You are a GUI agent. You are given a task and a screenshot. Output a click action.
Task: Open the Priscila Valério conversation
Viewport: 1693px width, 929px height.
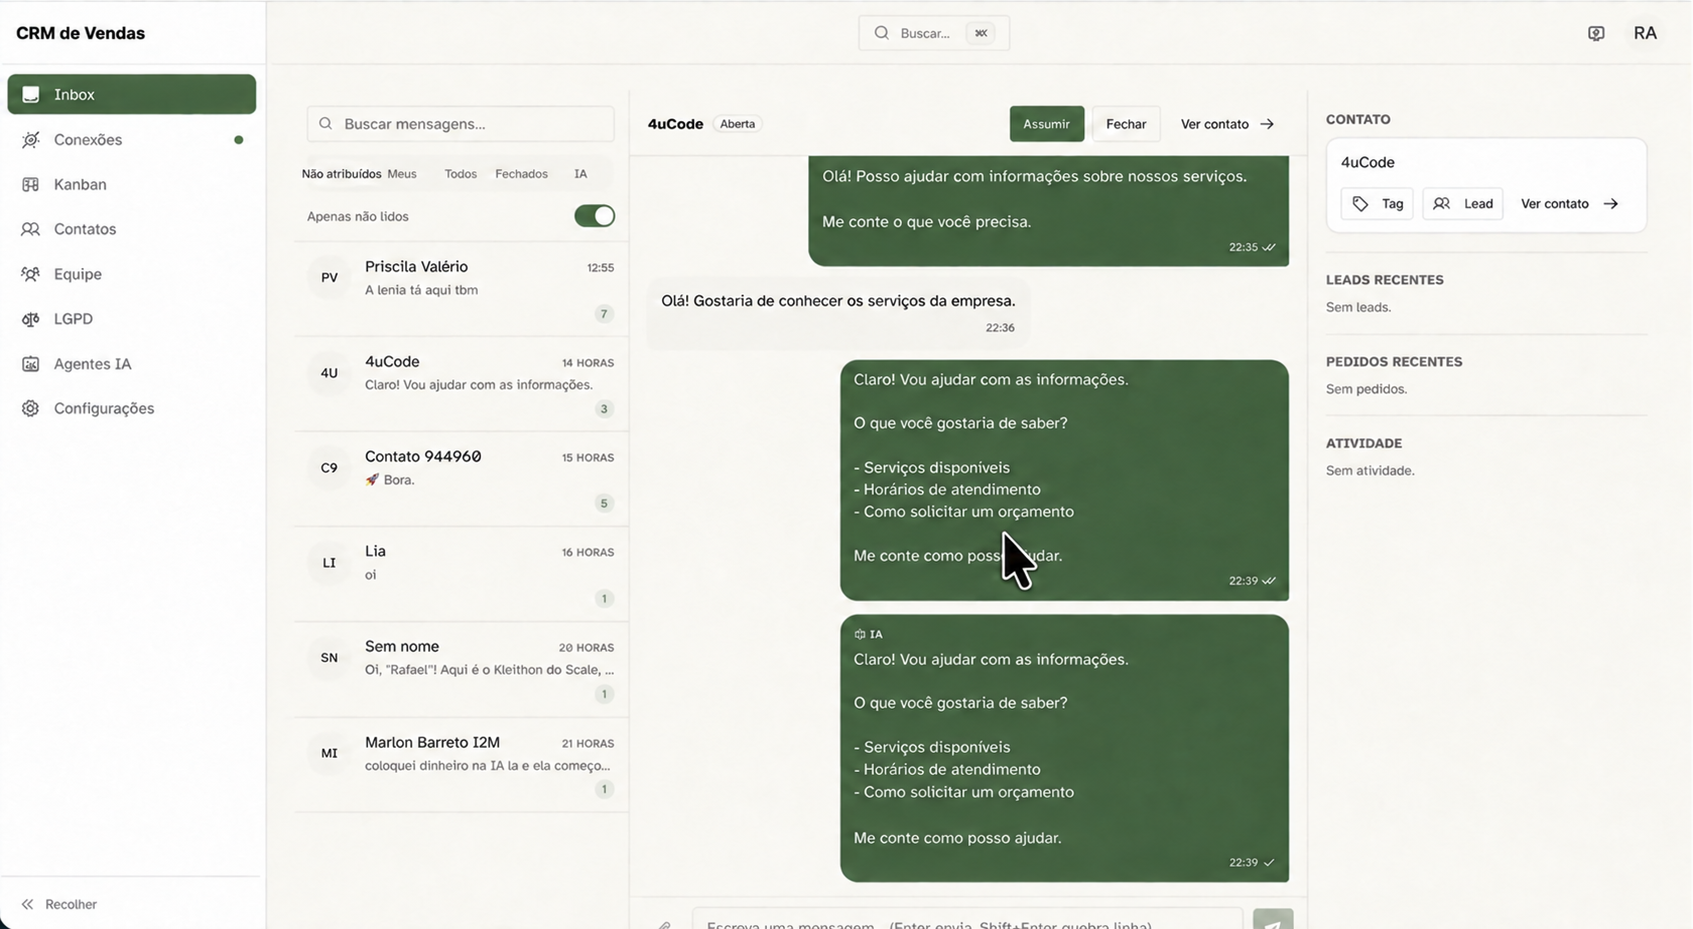tap(461, 289)
